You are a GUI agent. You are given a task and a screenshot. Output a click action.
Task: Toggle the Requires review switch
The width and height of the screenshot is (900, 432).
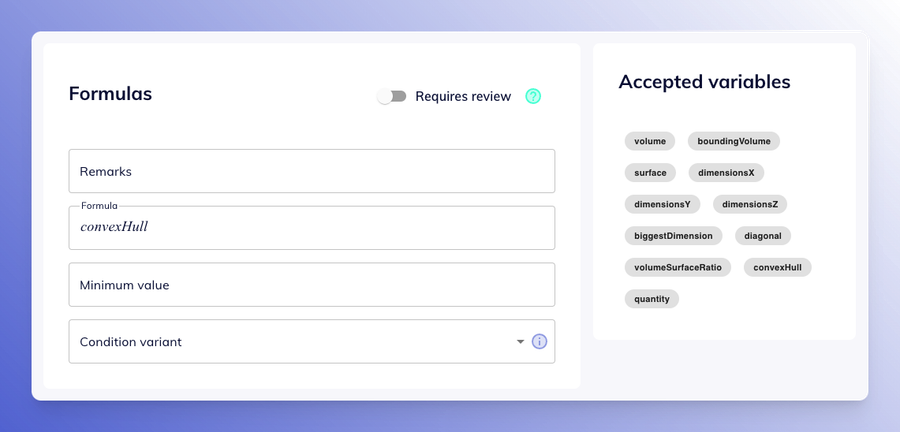[x=391, y=96]
